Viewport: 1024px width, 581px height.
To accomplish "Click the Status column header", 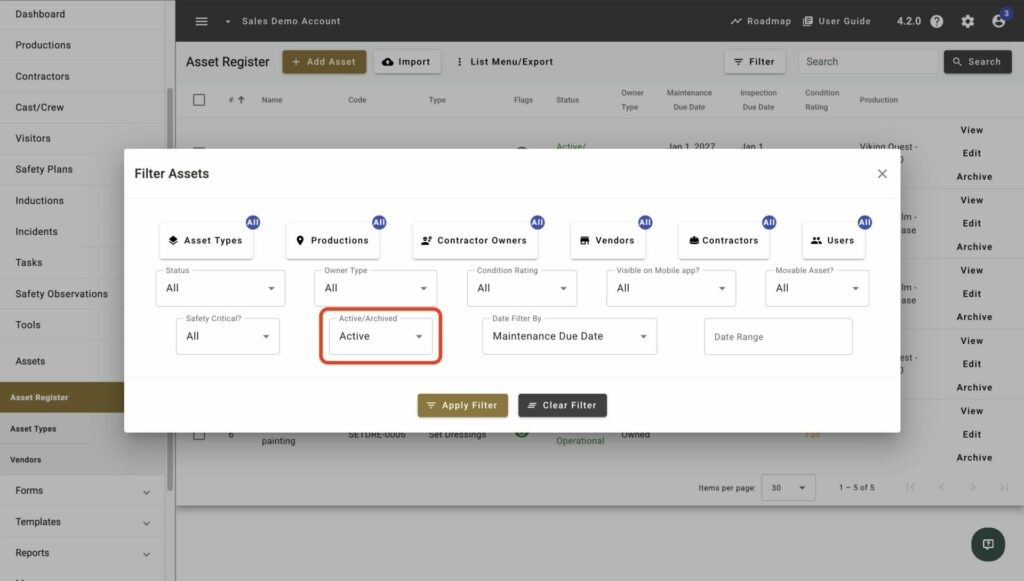I will tap(568, 100).
